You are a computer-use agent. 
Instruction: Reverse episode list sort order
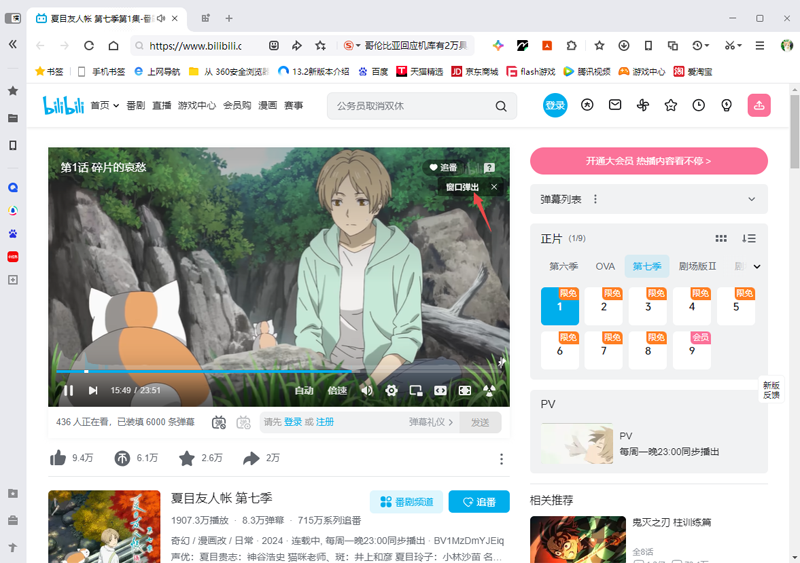click(748, 238)
